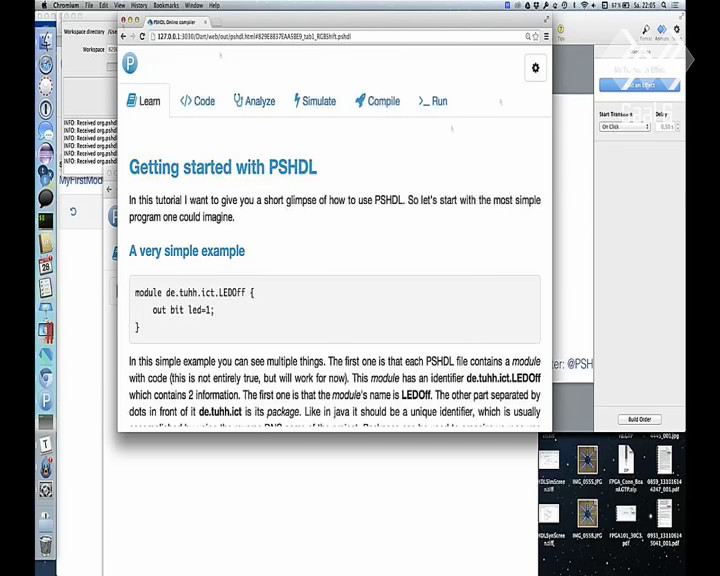Screen dimensions: 720x576
Task: Open Chromium icon in Dock
Action: click(45, 378)
